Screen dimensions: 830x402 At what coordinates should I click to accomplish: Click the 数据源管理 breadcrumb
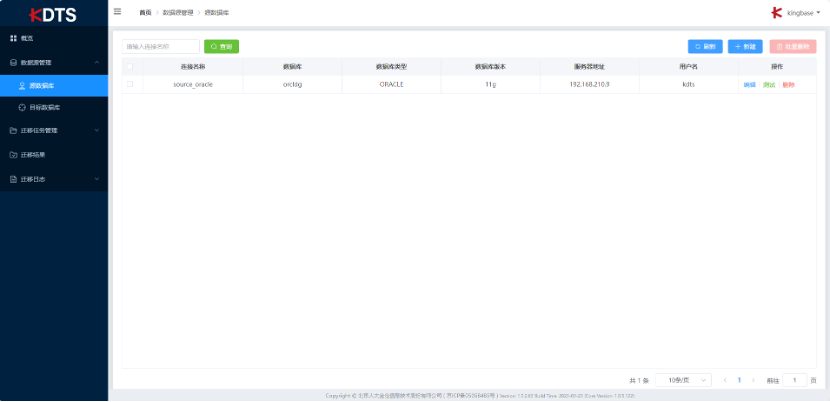coord(178,12)
